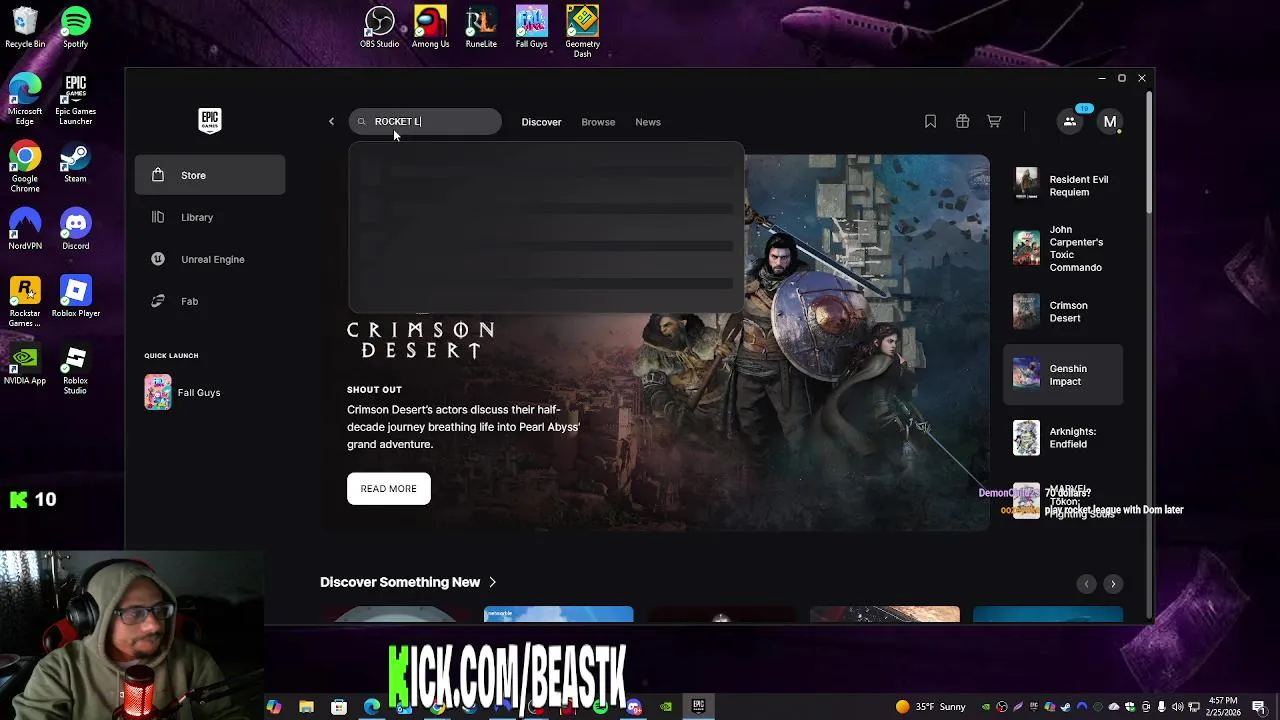
Task: Select John Carpenter's Toxic Commando entry
Action: coord(1063,248)
